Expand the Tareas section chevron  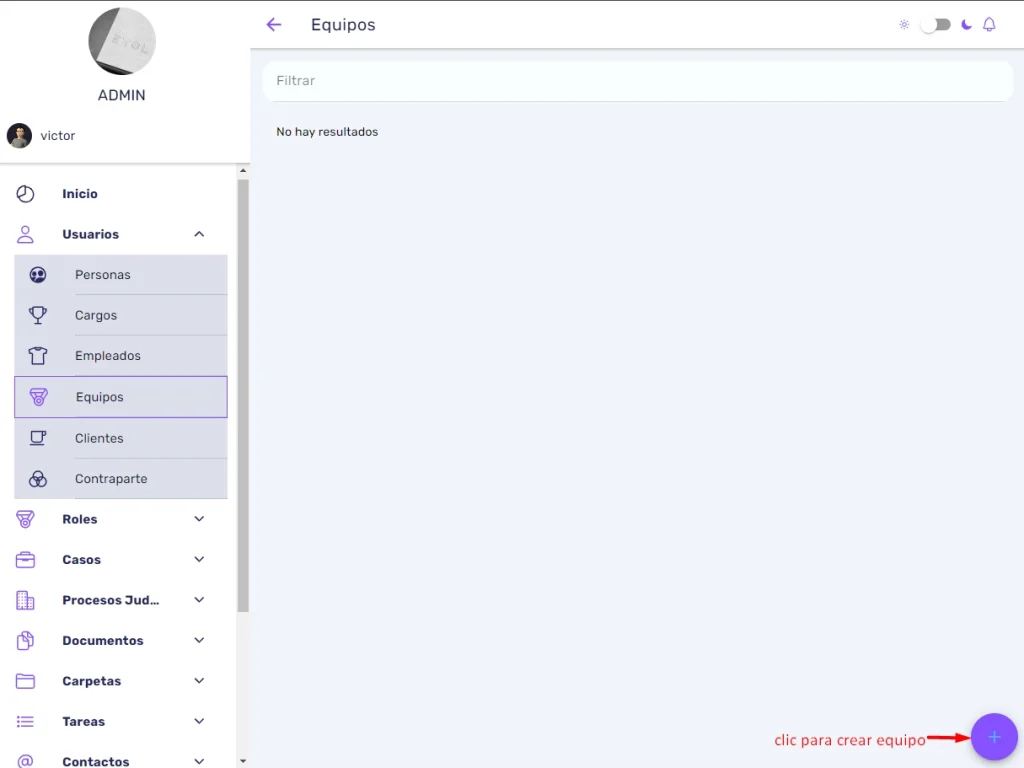click(x=199, y=722)
